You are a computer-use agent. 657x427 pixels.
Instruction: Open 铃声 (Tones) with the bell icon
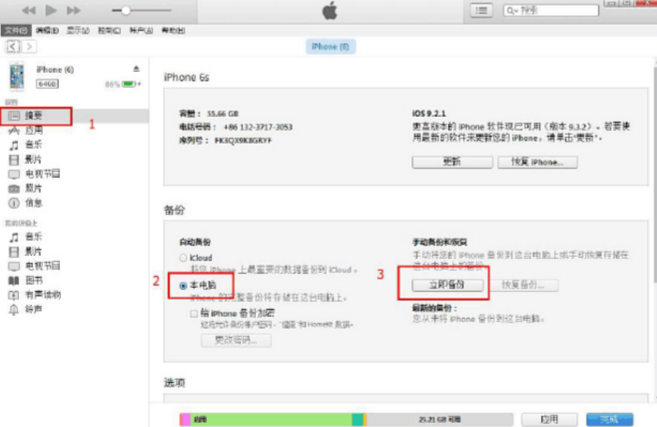coord(33,309)
